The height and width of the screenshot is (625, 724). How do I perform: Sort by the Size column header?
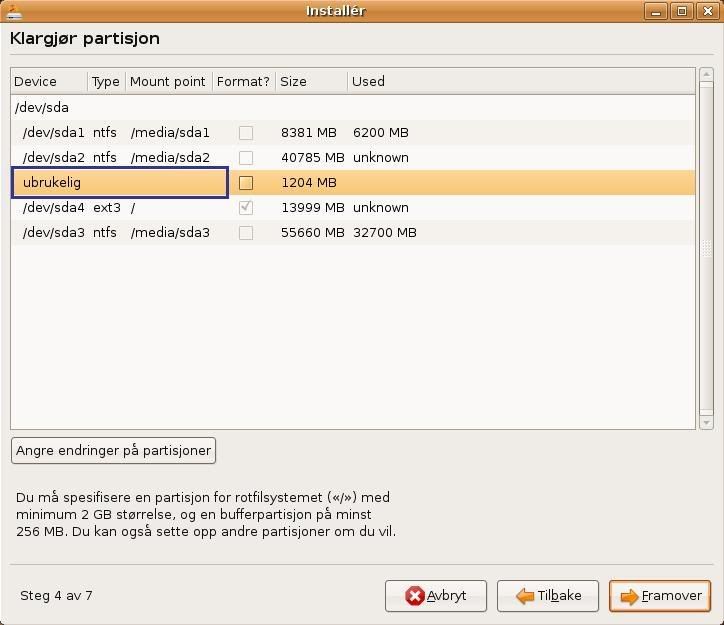(311, 81)
